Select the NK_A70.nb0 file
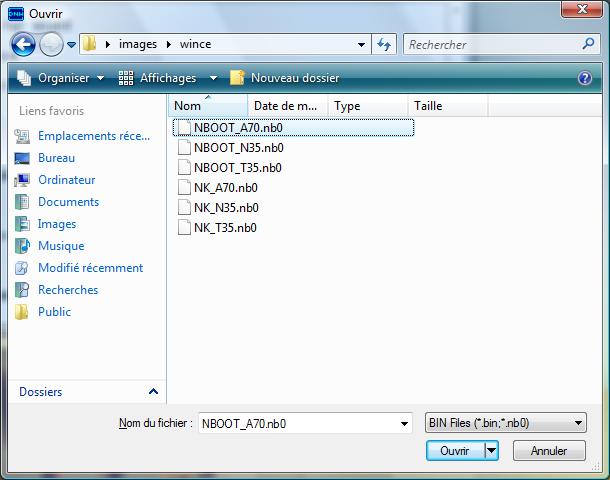The width and height of the screenshot is (610, 480). [225, 187]
